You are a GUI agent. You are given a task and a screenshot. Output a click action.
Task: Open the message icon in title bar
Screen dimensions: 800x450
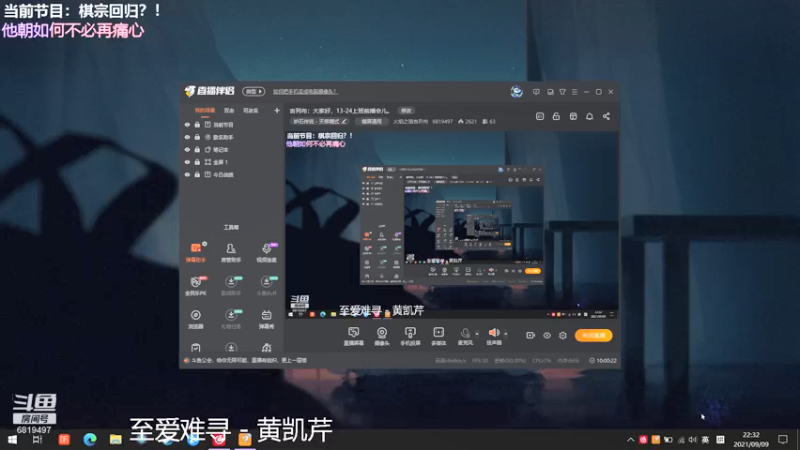pyautogui.click(x=536, y=92)
